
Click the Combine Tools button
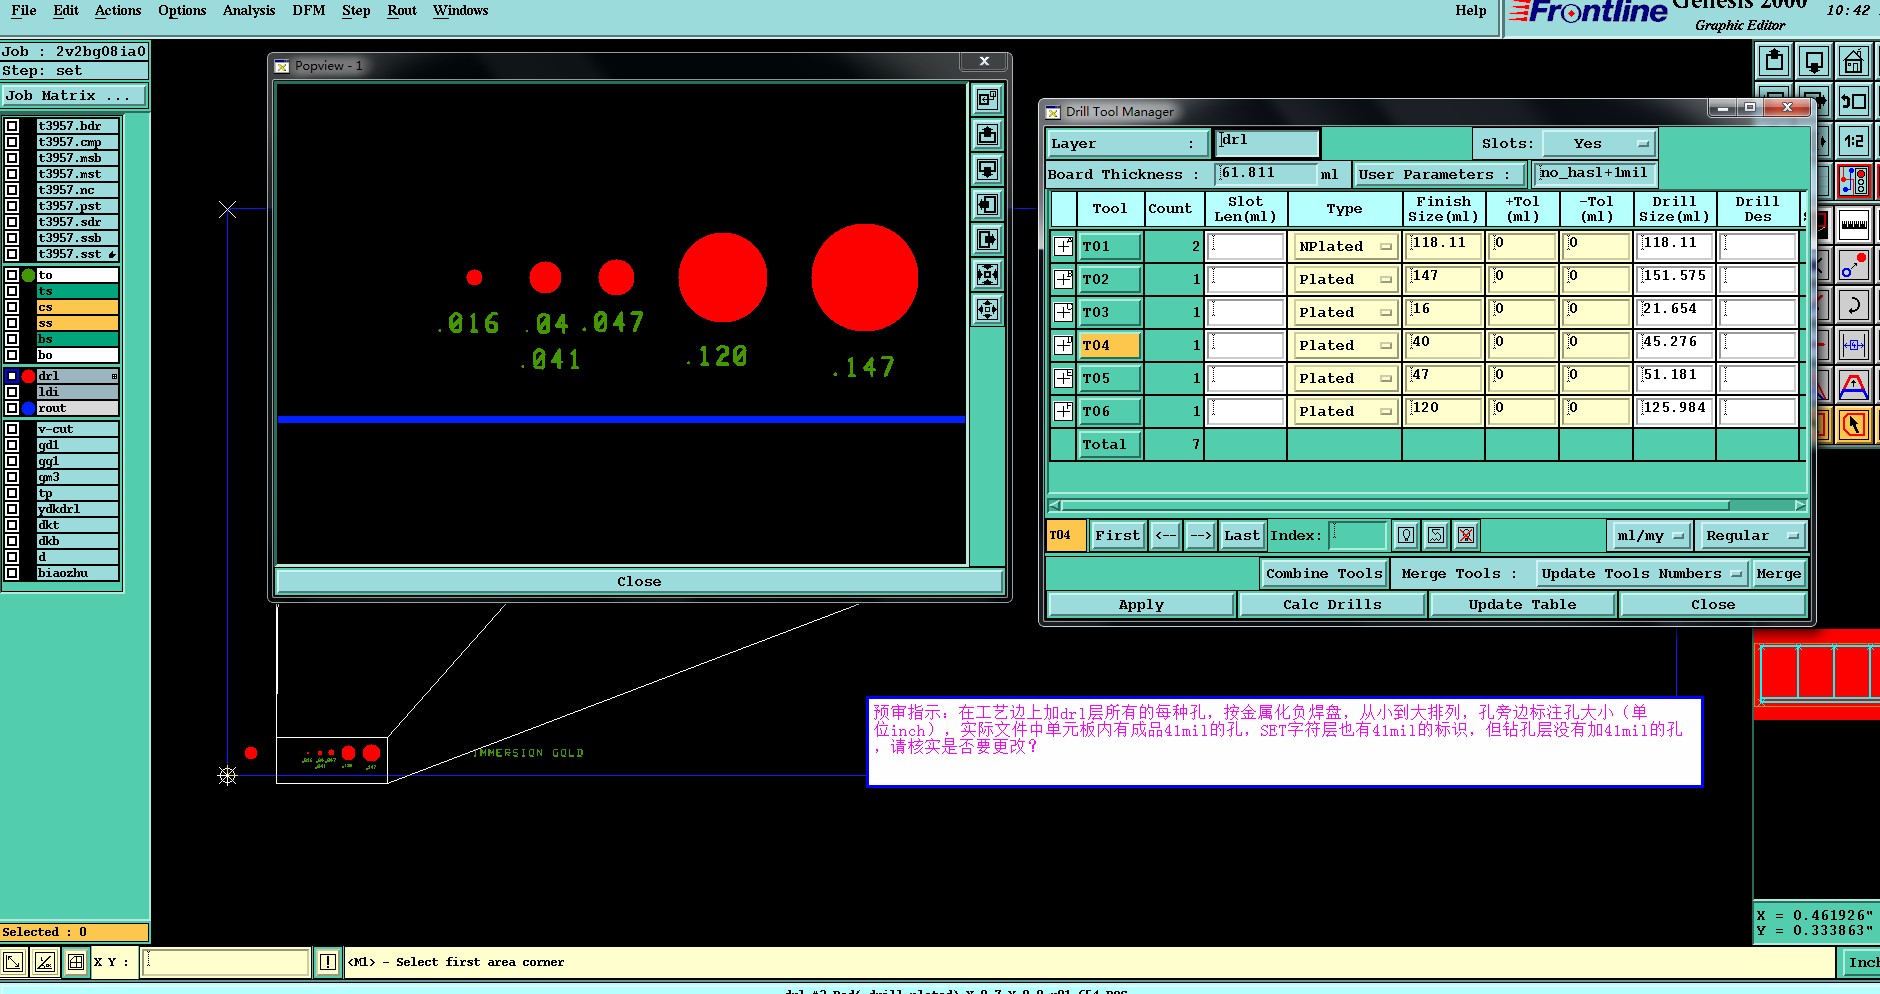pyautogui.click(x=1324, y=573)
